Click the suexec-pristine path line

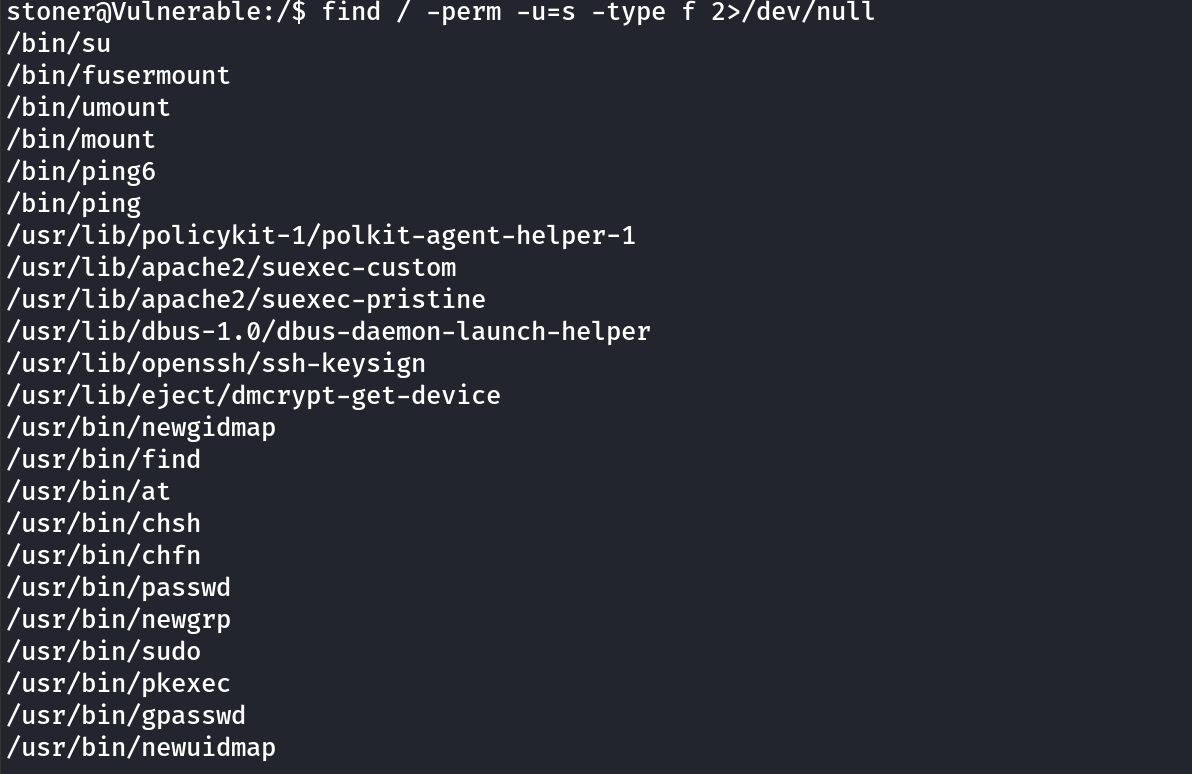coord(246,300)
